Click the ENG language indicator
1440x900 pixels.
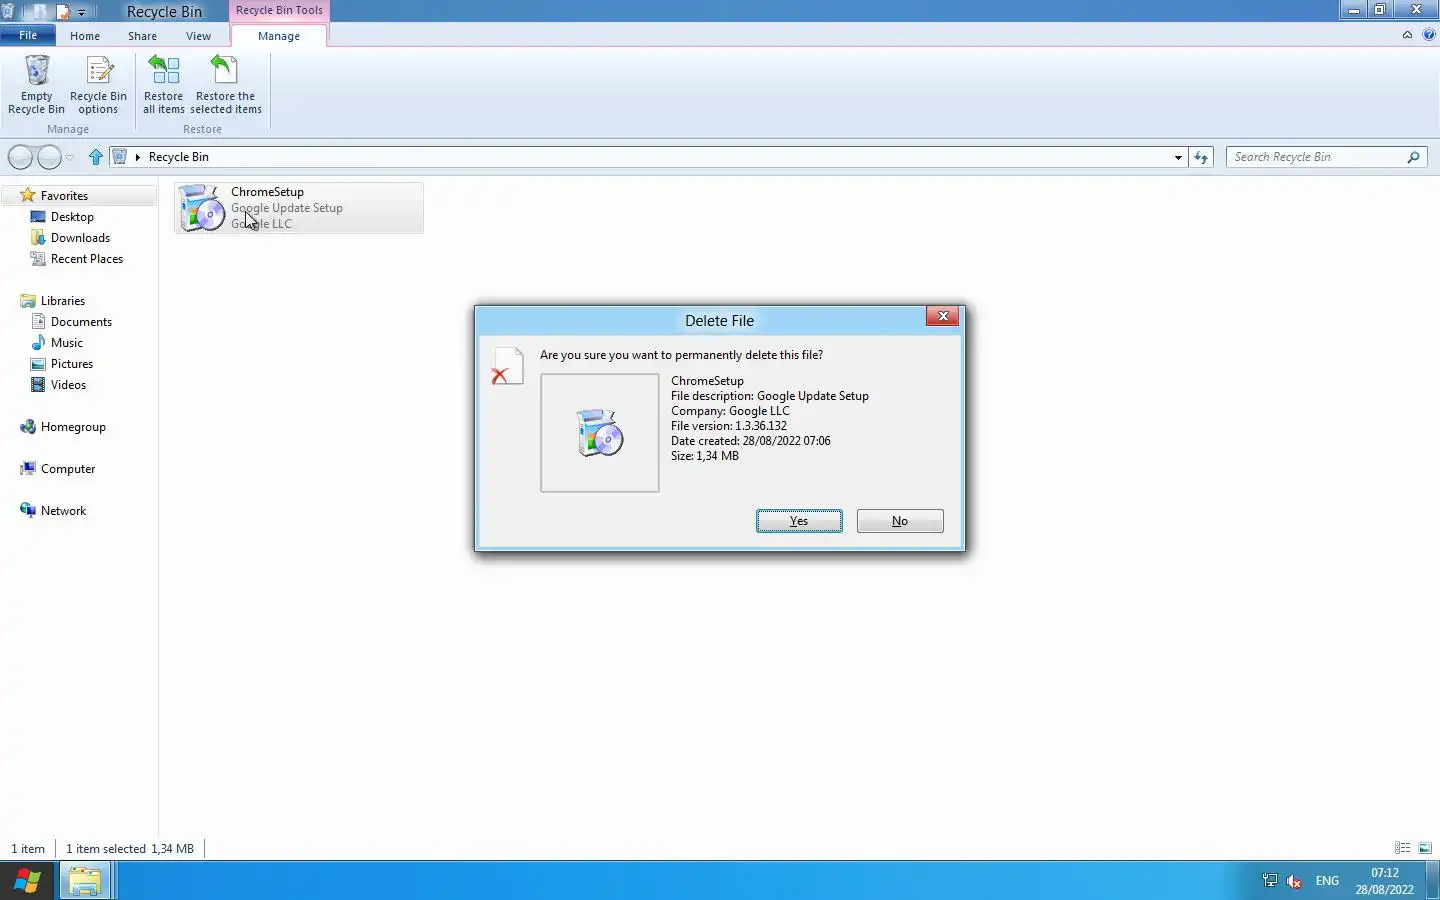point(1327,881)
